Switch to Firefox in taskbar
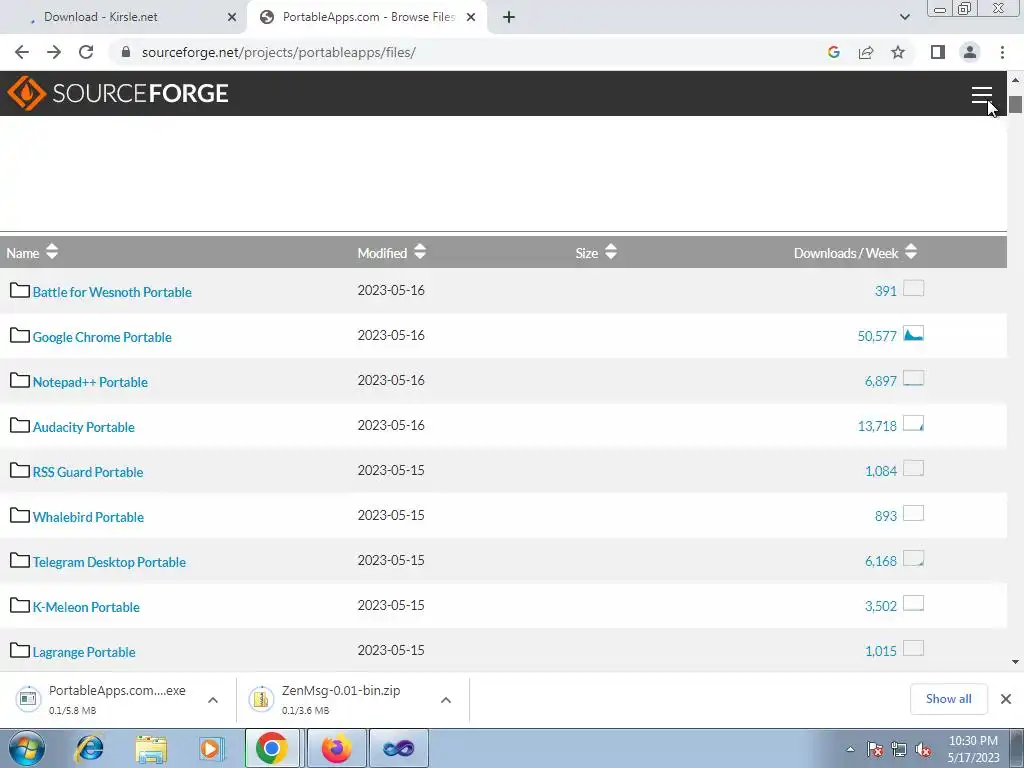 pyautogui.click(x=336, y=748)
